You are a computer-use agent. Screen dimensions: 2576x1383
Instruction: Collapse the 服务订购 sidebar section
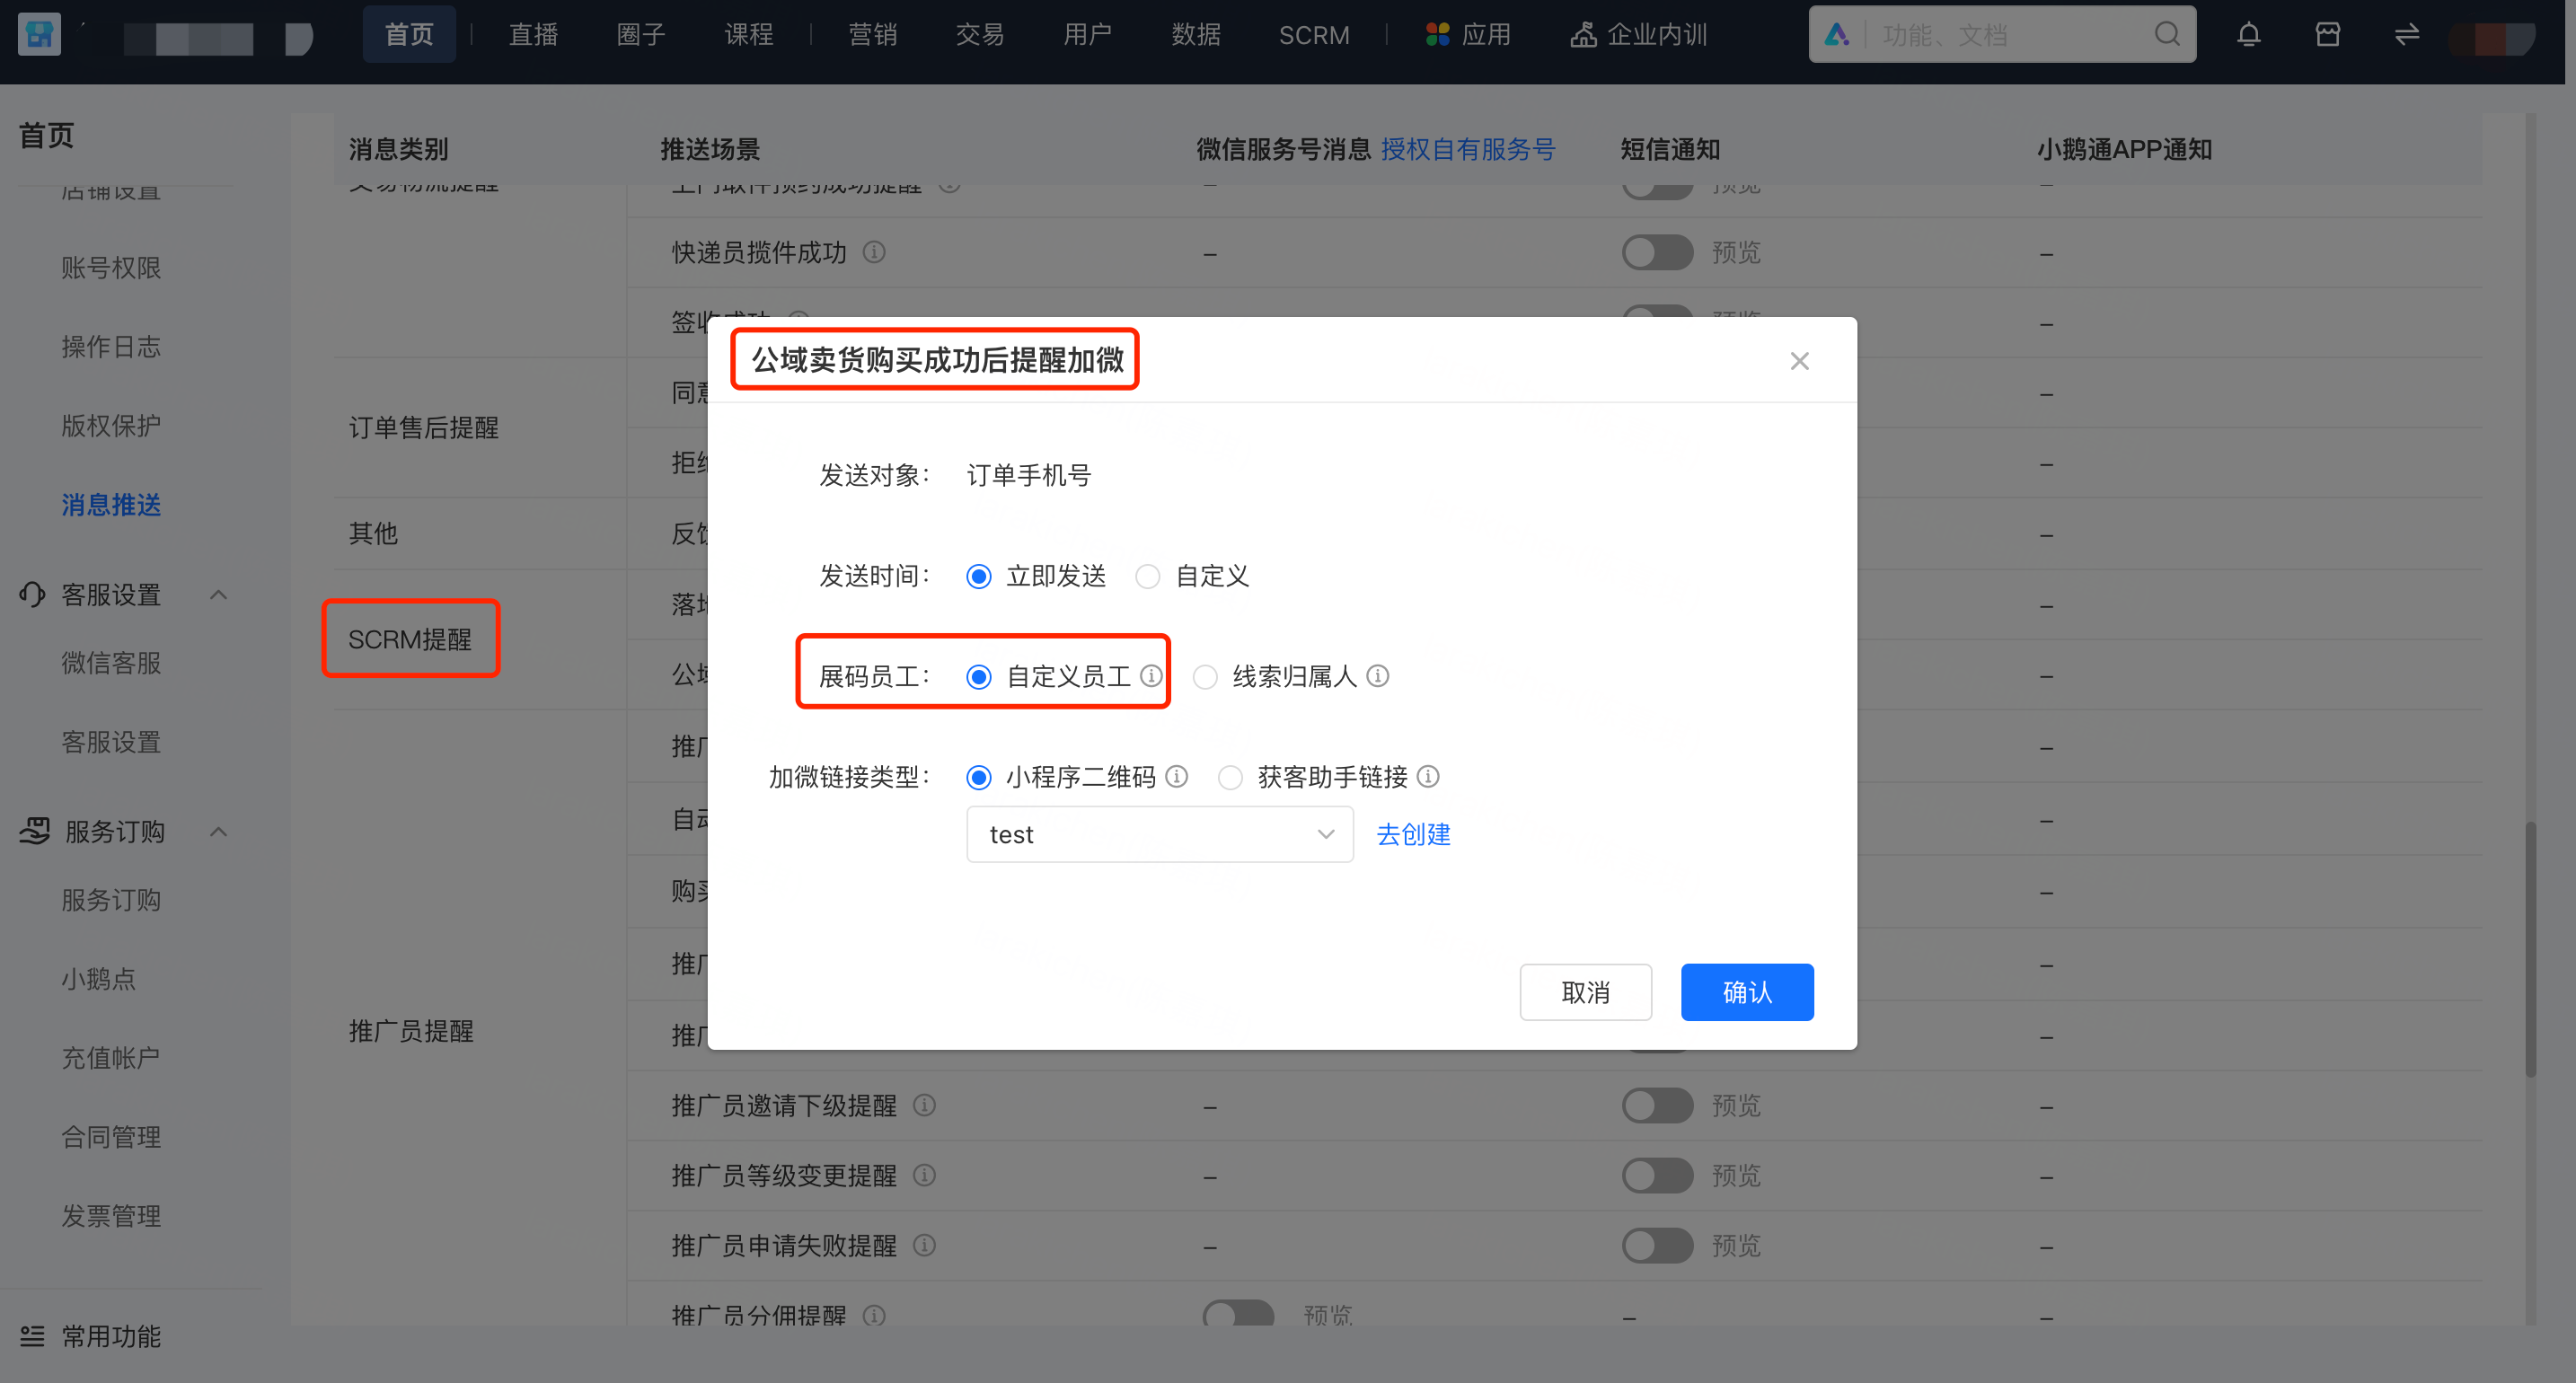tap(219, 831)
